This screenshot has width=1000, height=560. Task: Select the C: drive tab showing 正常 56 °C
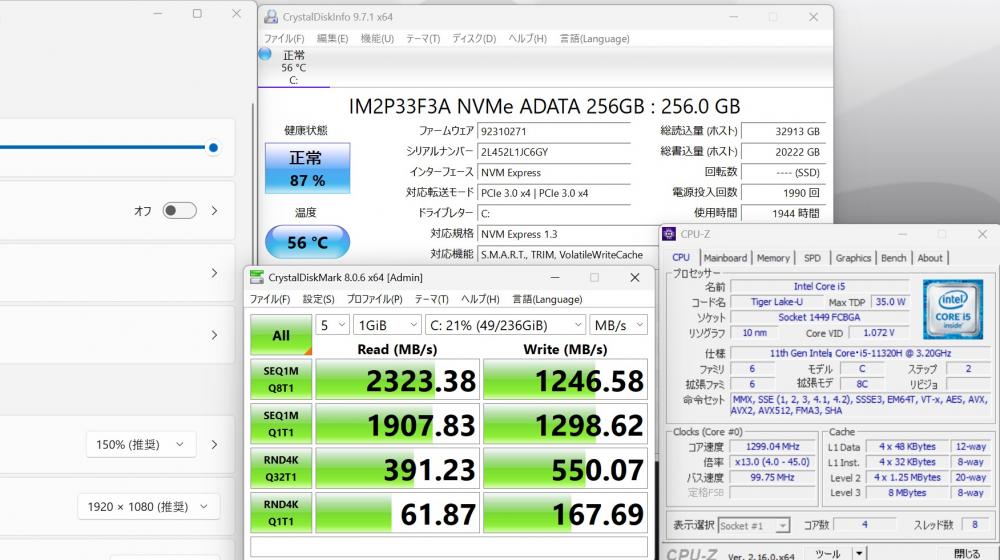(x=293, y=68)
